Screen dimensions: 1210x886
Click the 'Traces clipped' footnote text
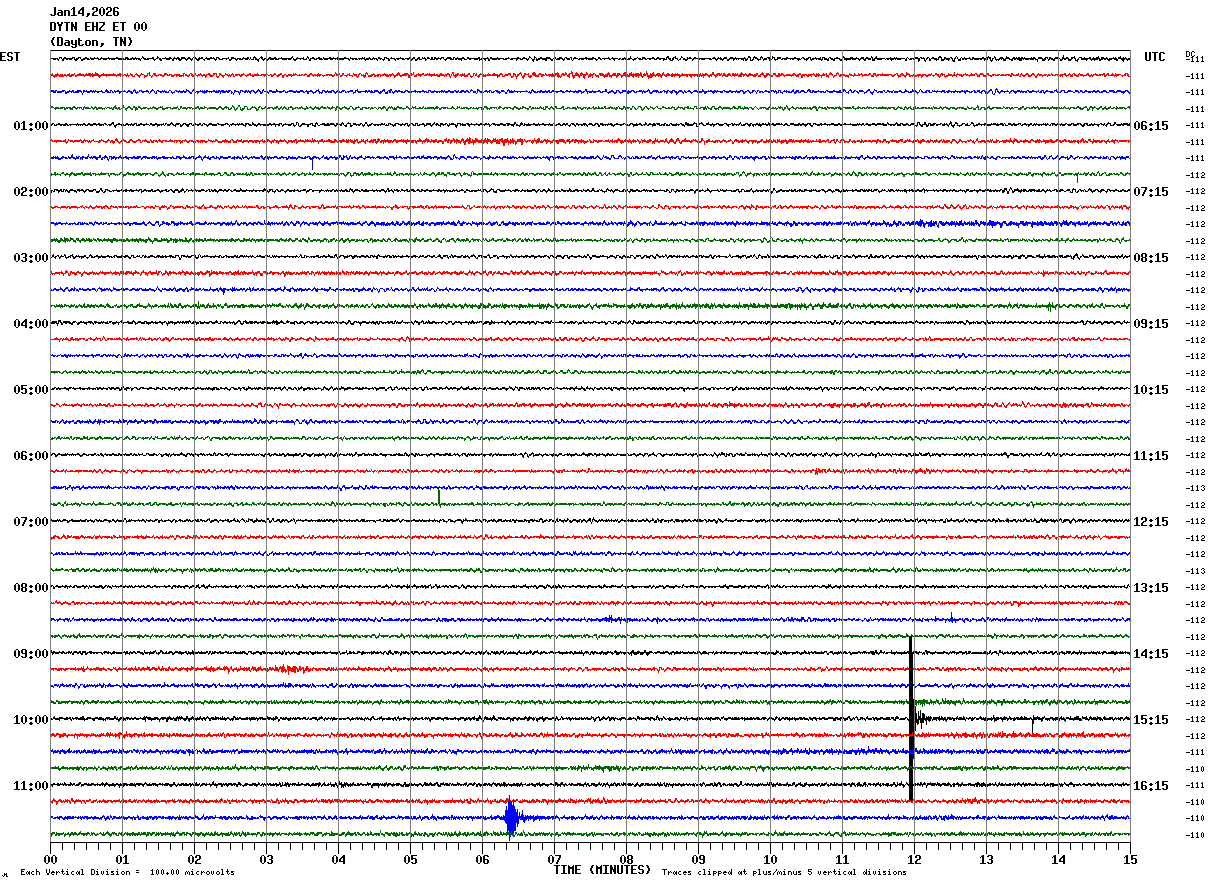pyautogui.click(x=784, y=872)
